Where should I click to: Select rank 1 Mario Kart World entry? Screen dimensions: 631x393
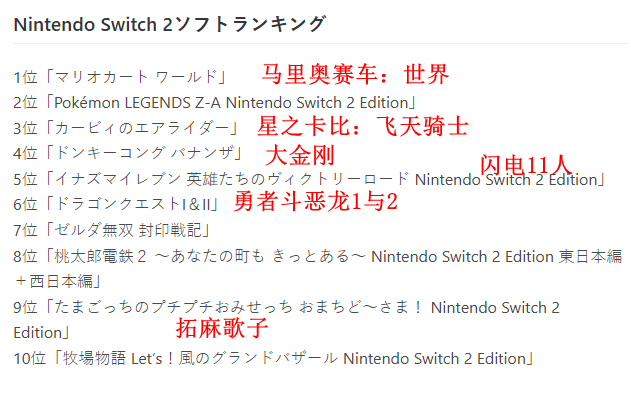tap(120, 77)
